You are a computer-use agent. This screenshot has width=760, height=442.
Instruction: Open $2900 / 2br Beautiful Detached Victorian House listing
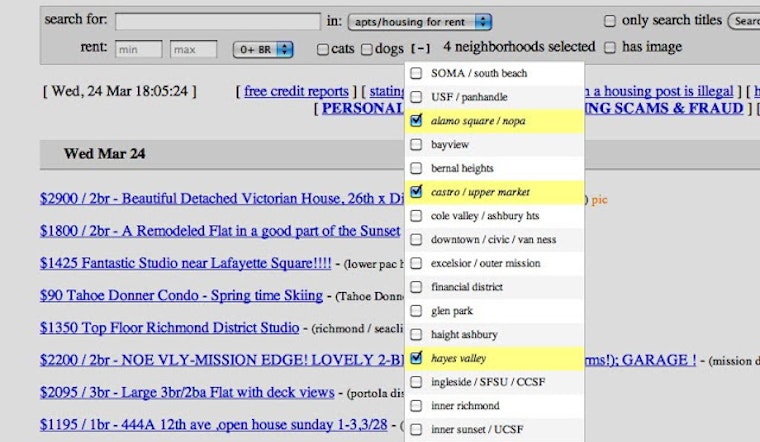[222, 198]
